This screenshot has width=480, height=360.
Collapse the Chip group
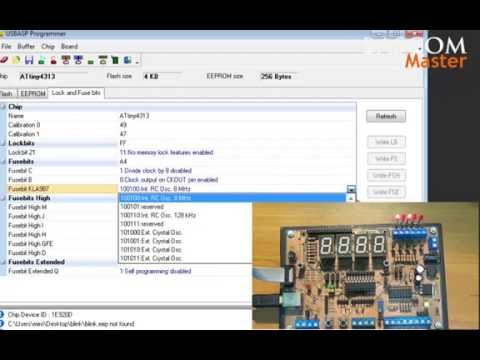3,107
